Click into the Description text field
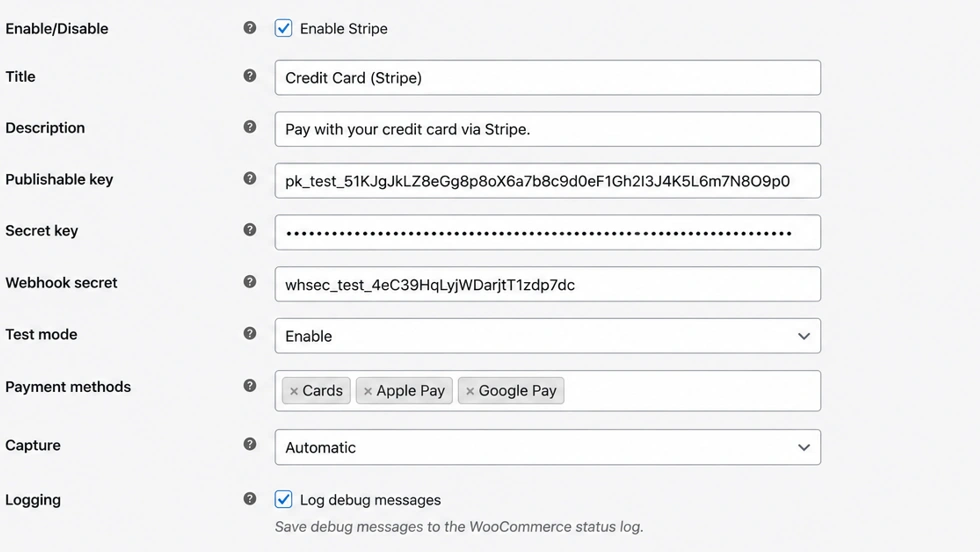The width and height of the screenshot is (980, 552). pyautogui.click(x=548, y=129)
